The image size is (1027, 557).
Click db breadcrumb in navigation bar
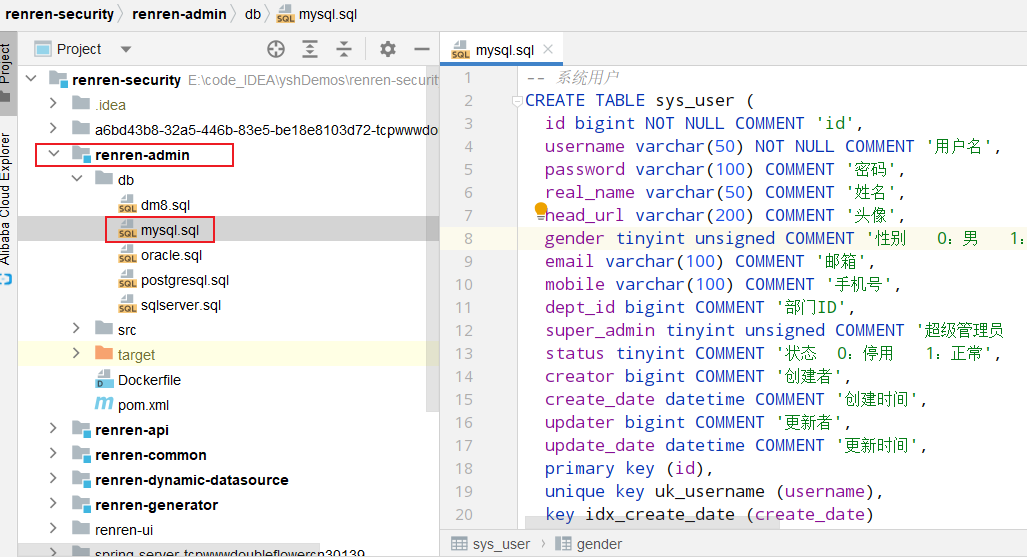253,14
